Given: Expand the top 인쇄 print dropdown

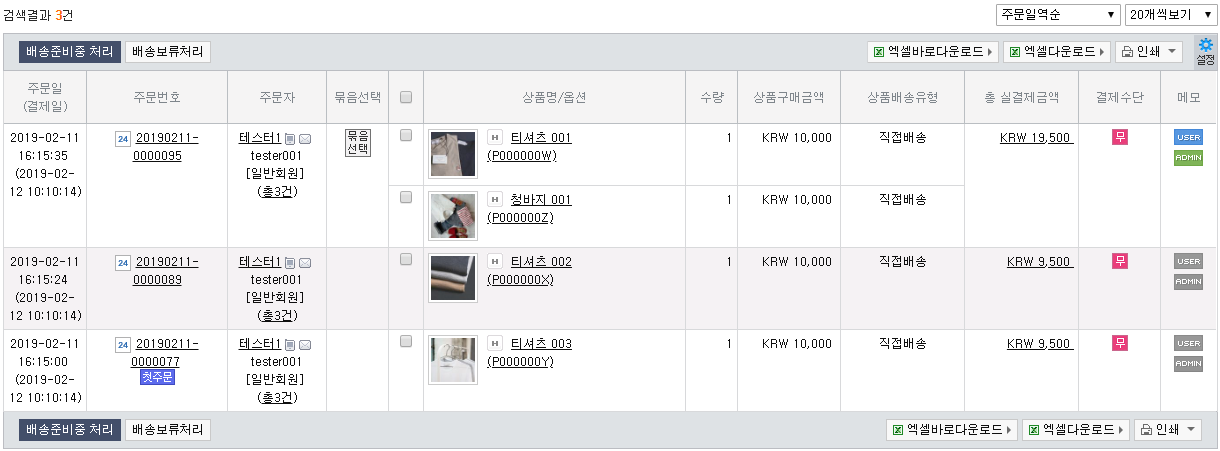Looking at the screenshot, I should 1148,52.
